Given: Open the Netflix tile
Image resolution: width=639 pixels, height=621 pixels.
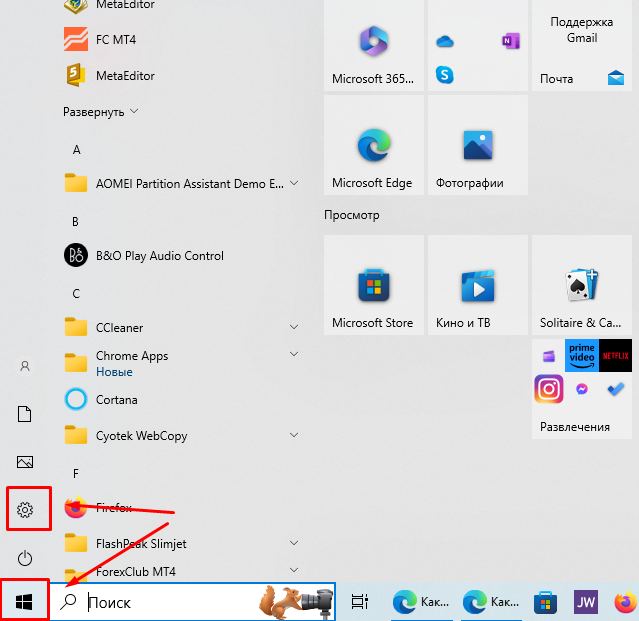Looking at the screenshot, I should [615, 355].
